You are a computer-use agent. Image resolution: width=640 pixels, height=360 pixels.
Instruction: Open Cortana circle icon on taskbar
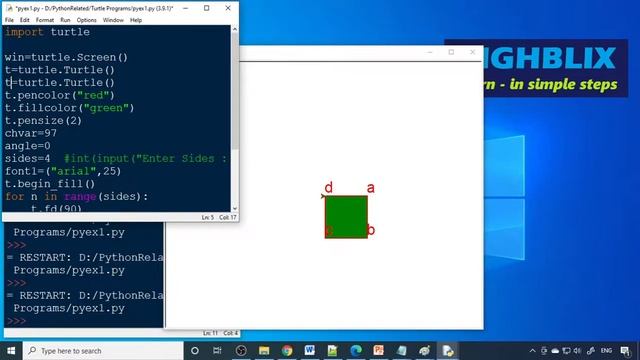click(x=195, y=351)
